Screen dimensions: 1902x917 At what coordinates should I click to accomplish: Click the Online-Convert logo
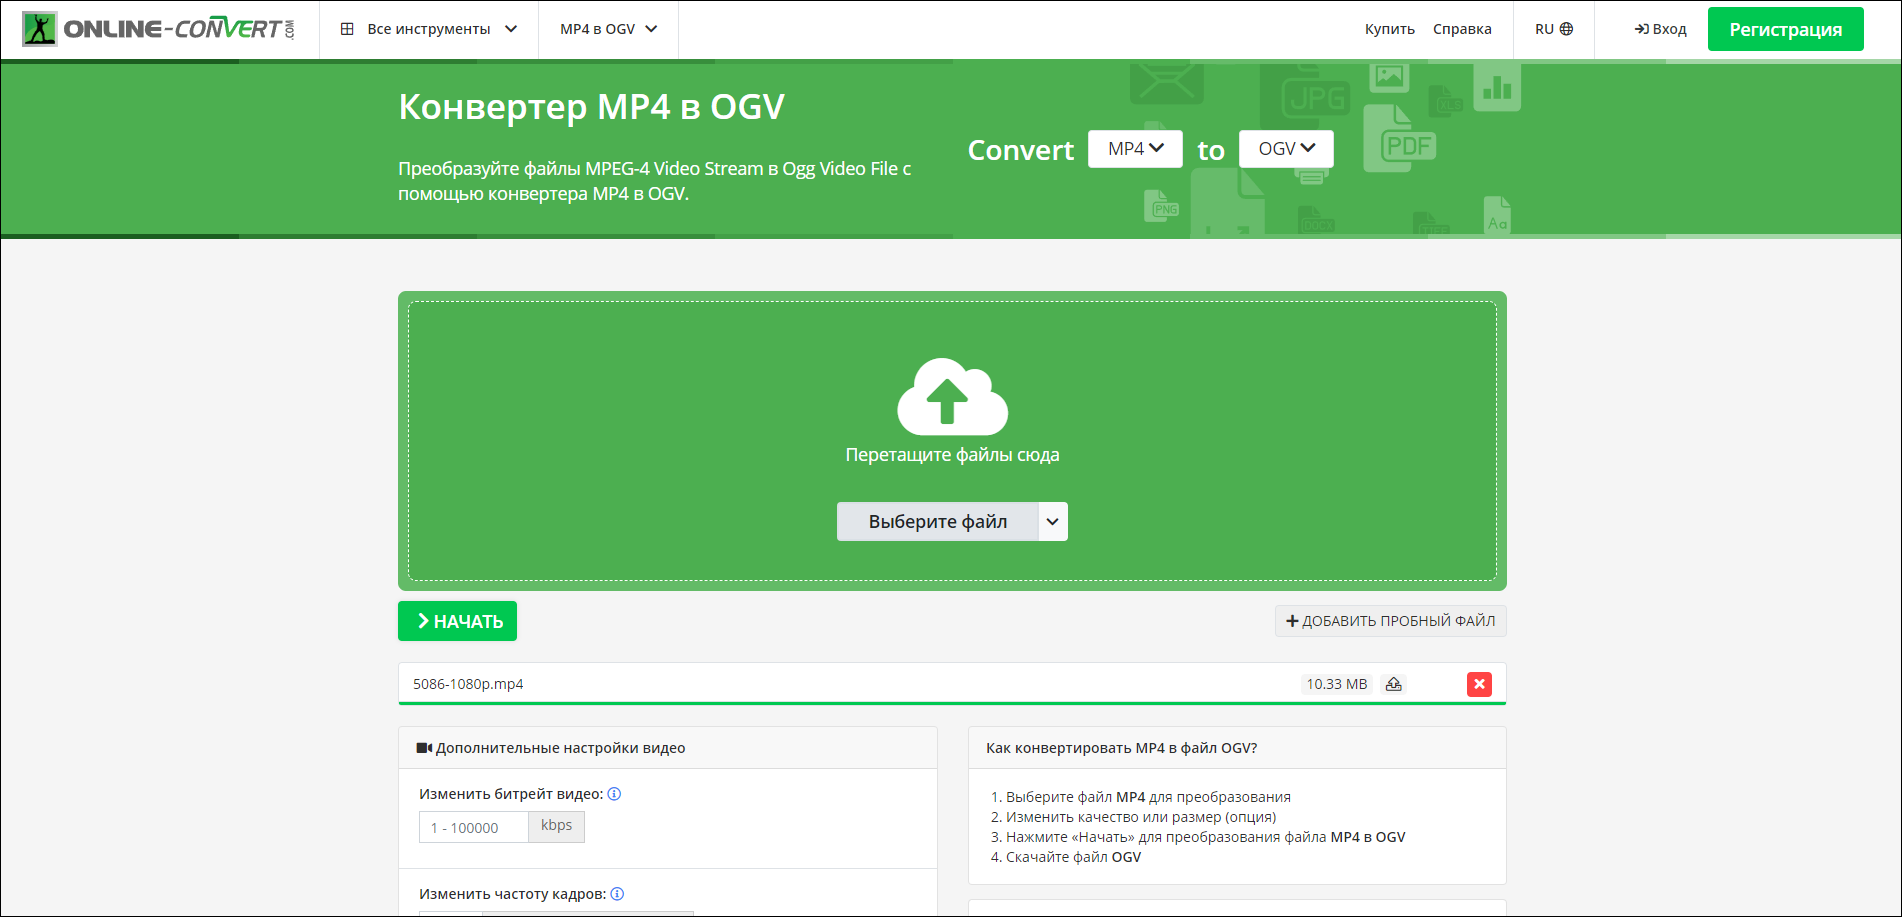coord(159,29)
